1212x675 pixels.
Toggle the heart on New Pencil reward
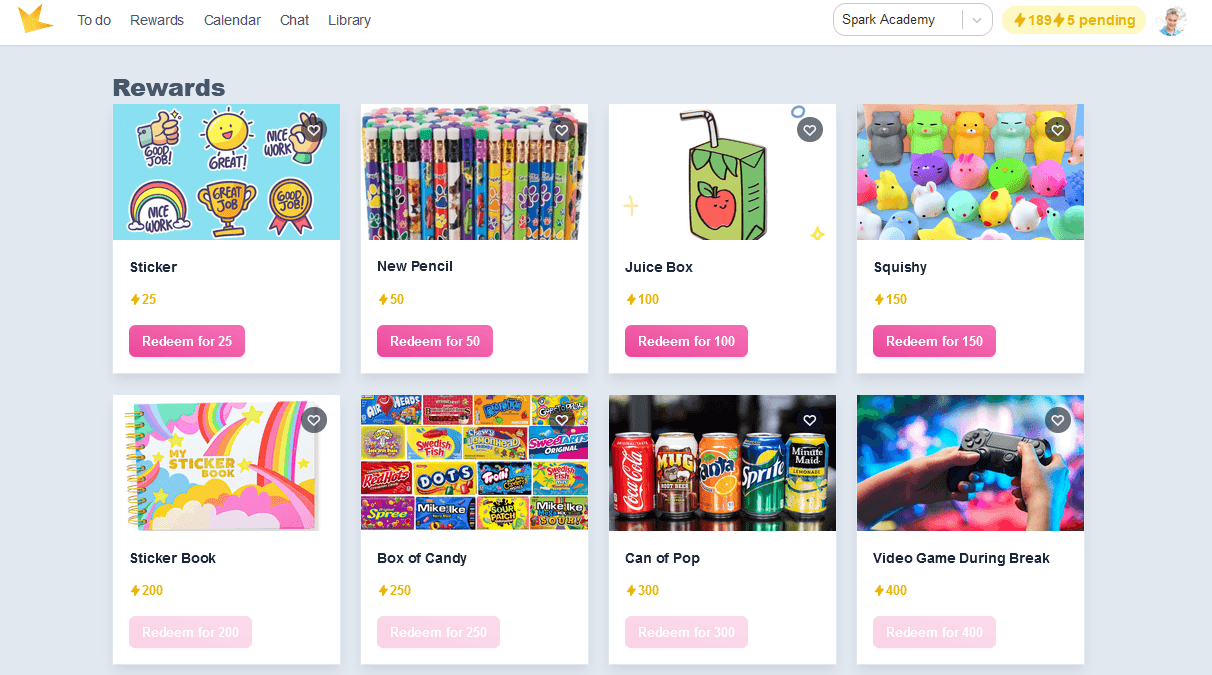[562, 130]
